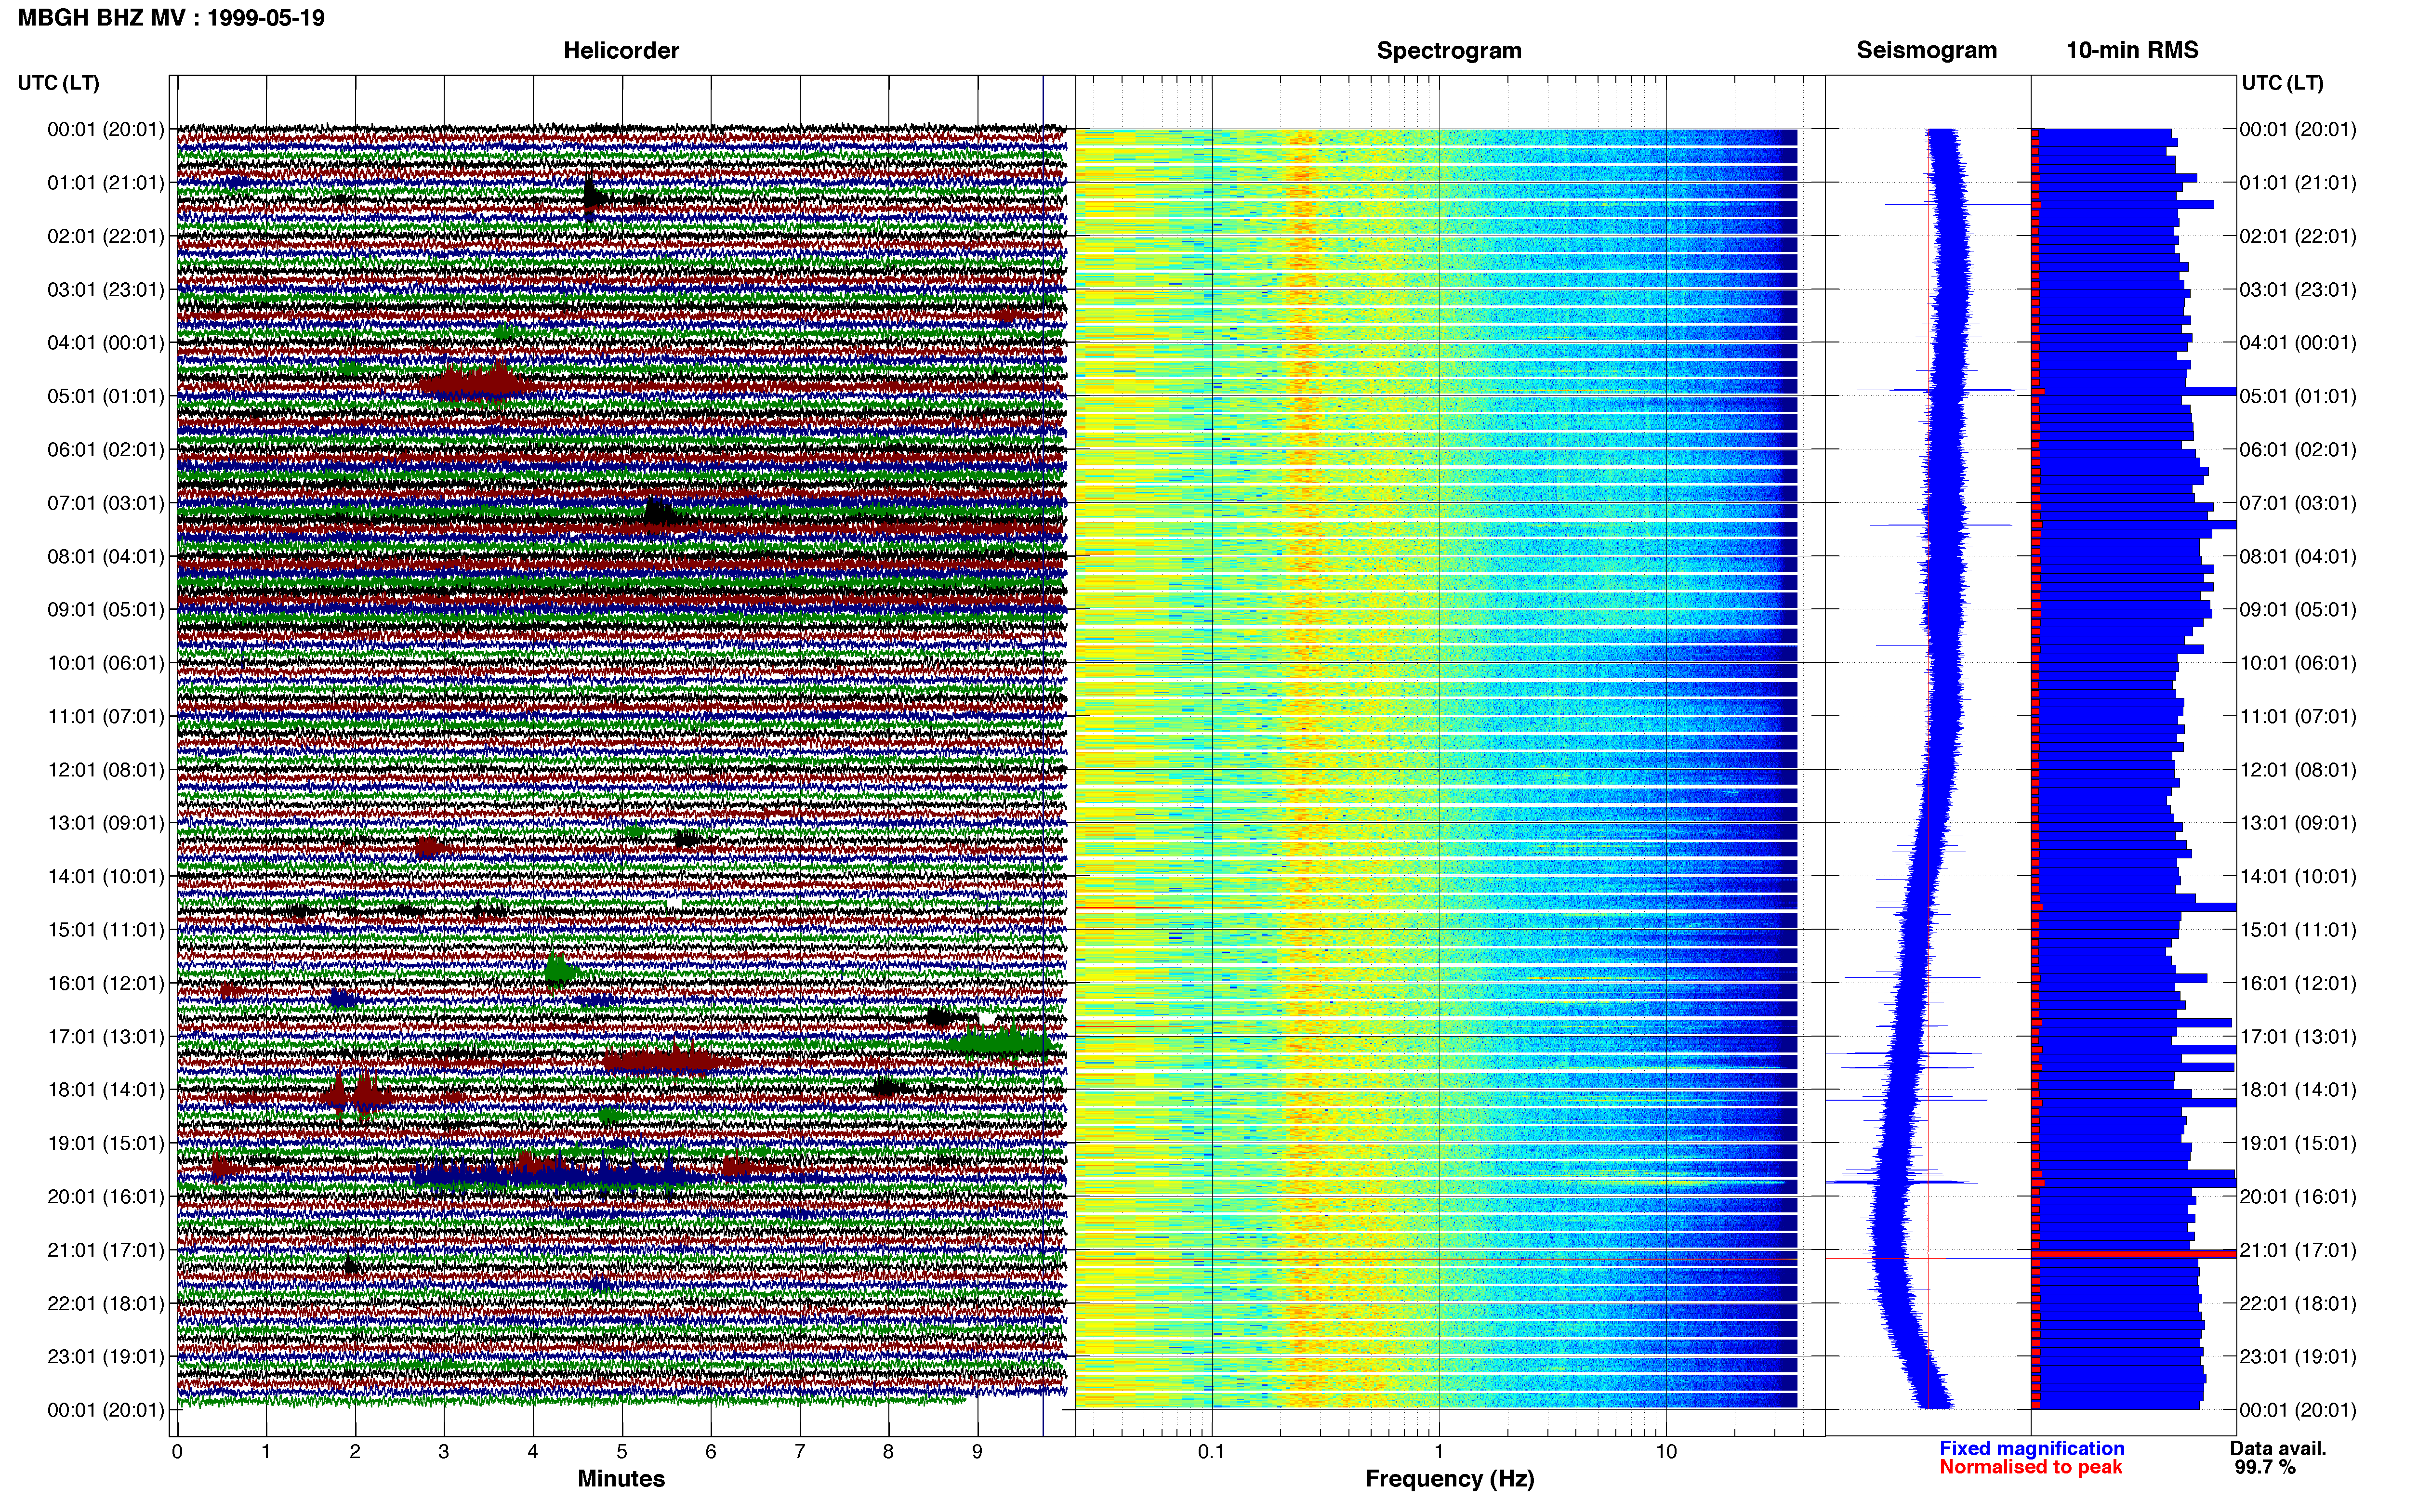
Task: Click '06:01 (02:01)' on the right time axis
Action: (x=2297, y=449)
